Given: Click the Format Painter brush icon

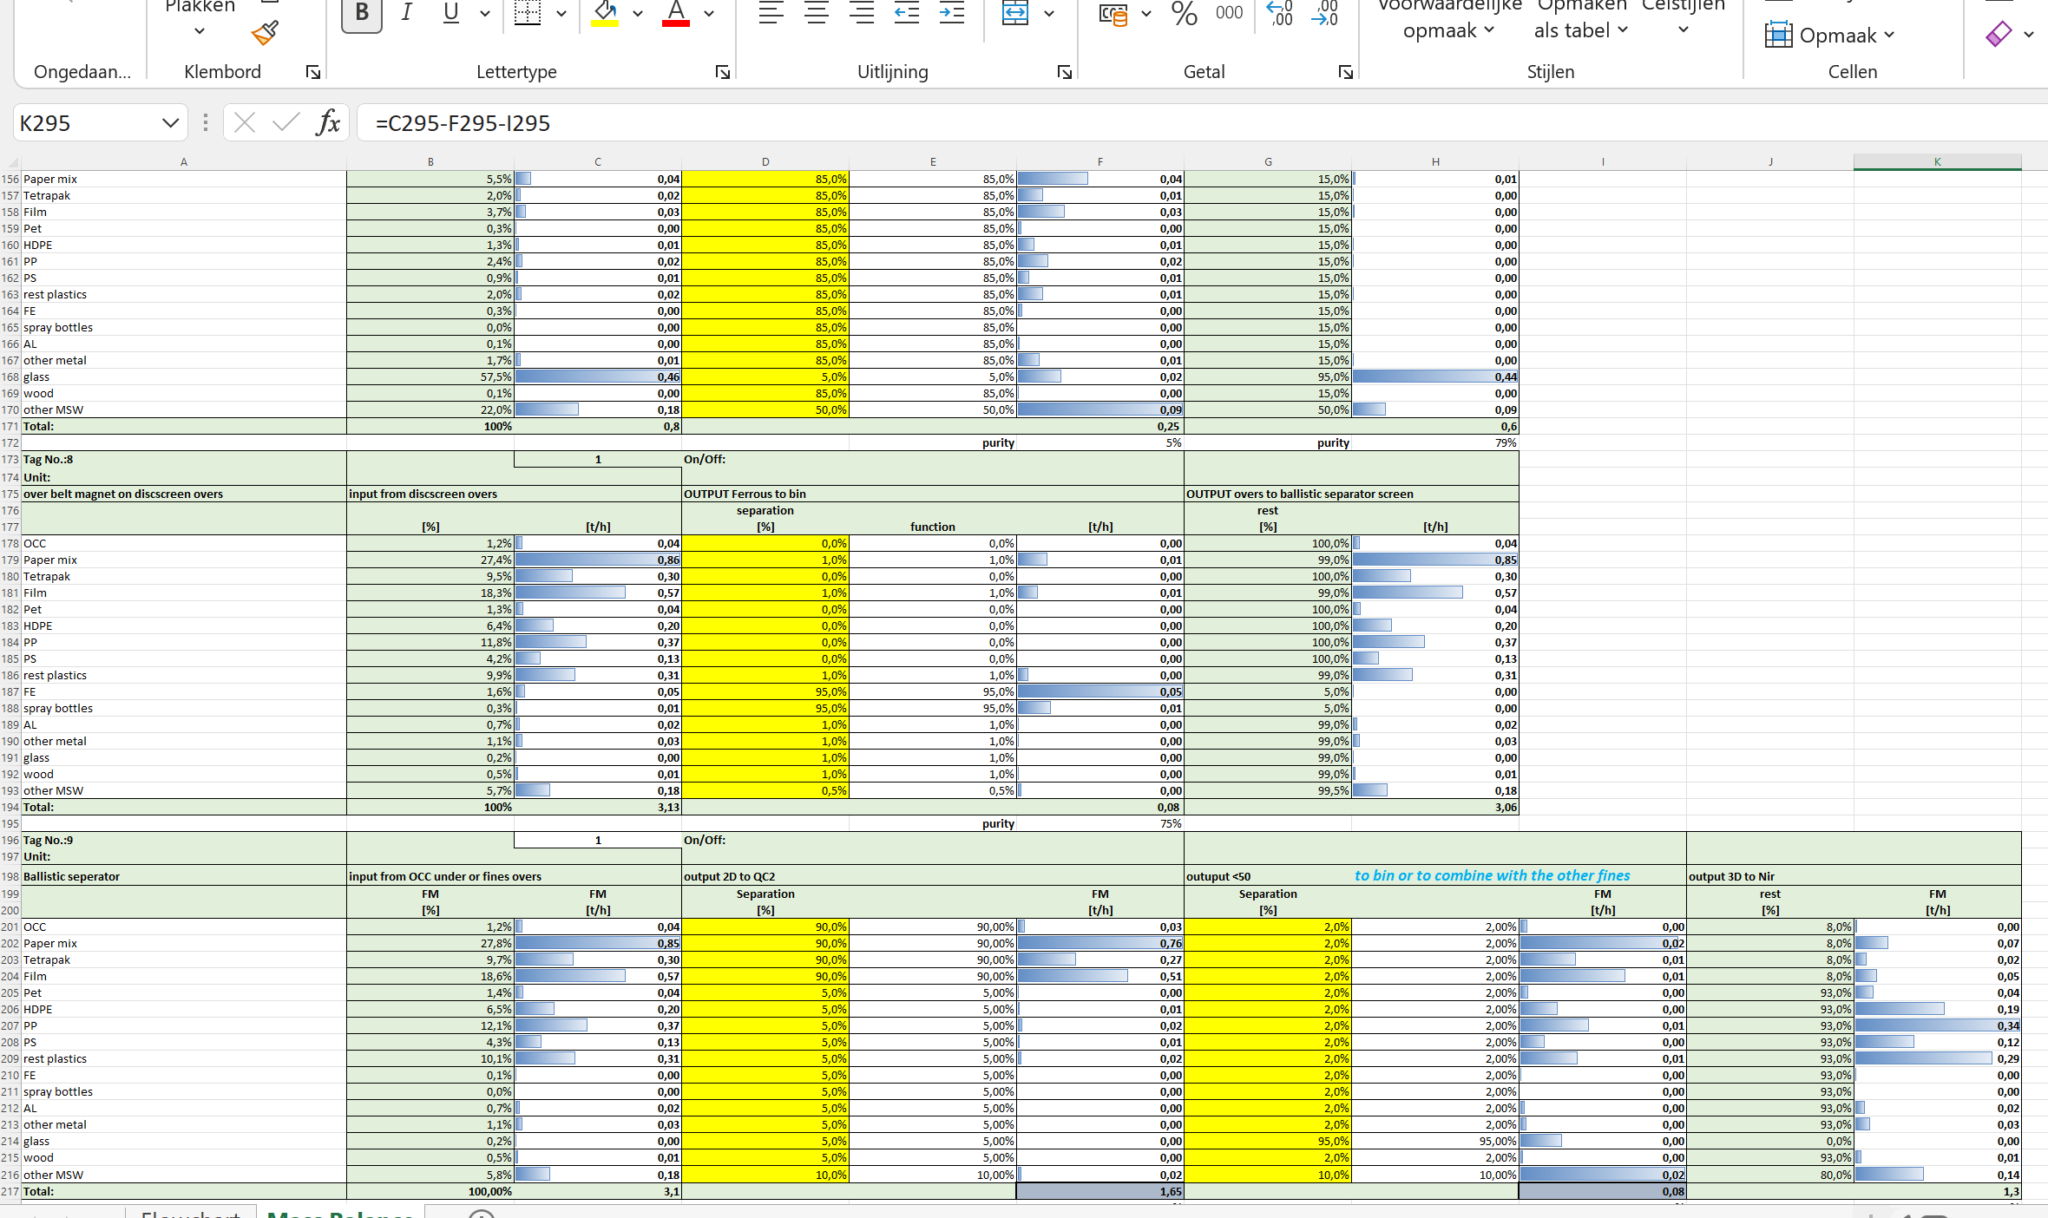Looking at the screenshot, I should point(264,33).
